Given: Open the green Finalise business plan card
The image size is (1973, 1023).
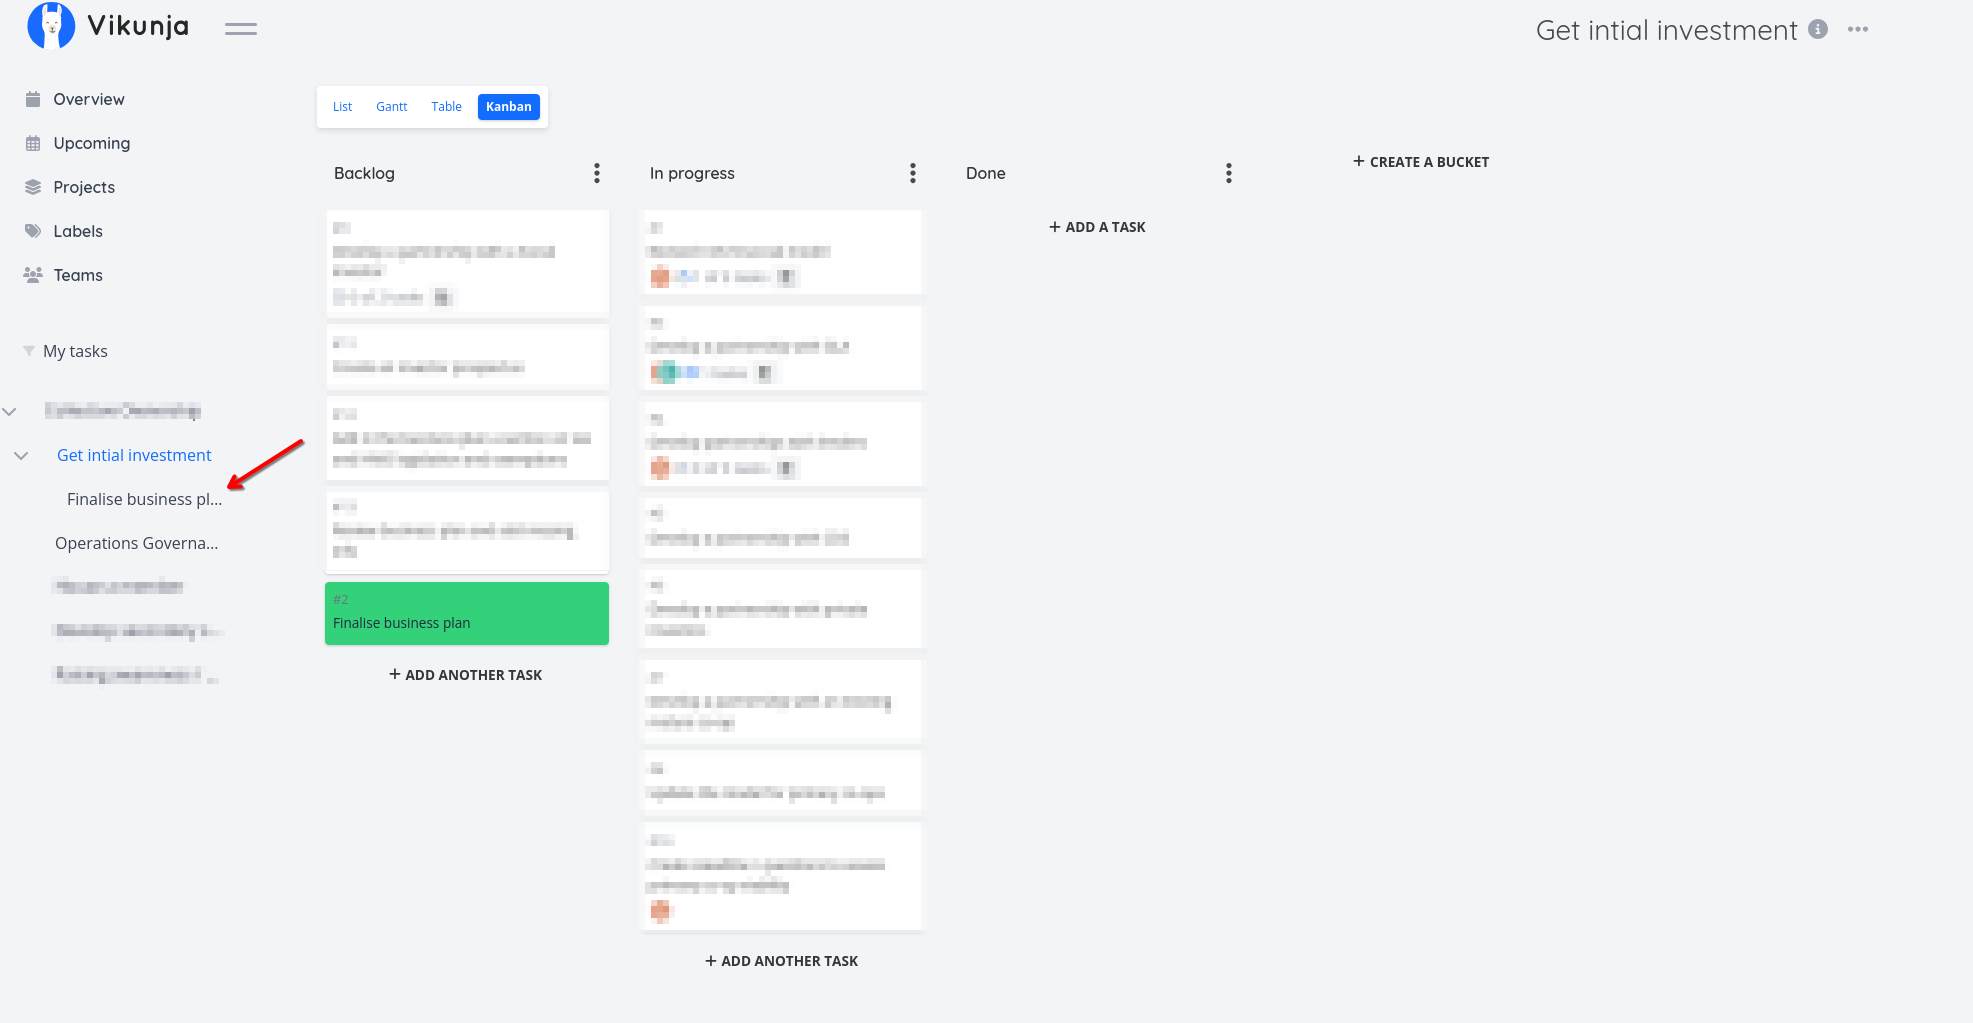Looking at the screenshot, I should point(466,614).
